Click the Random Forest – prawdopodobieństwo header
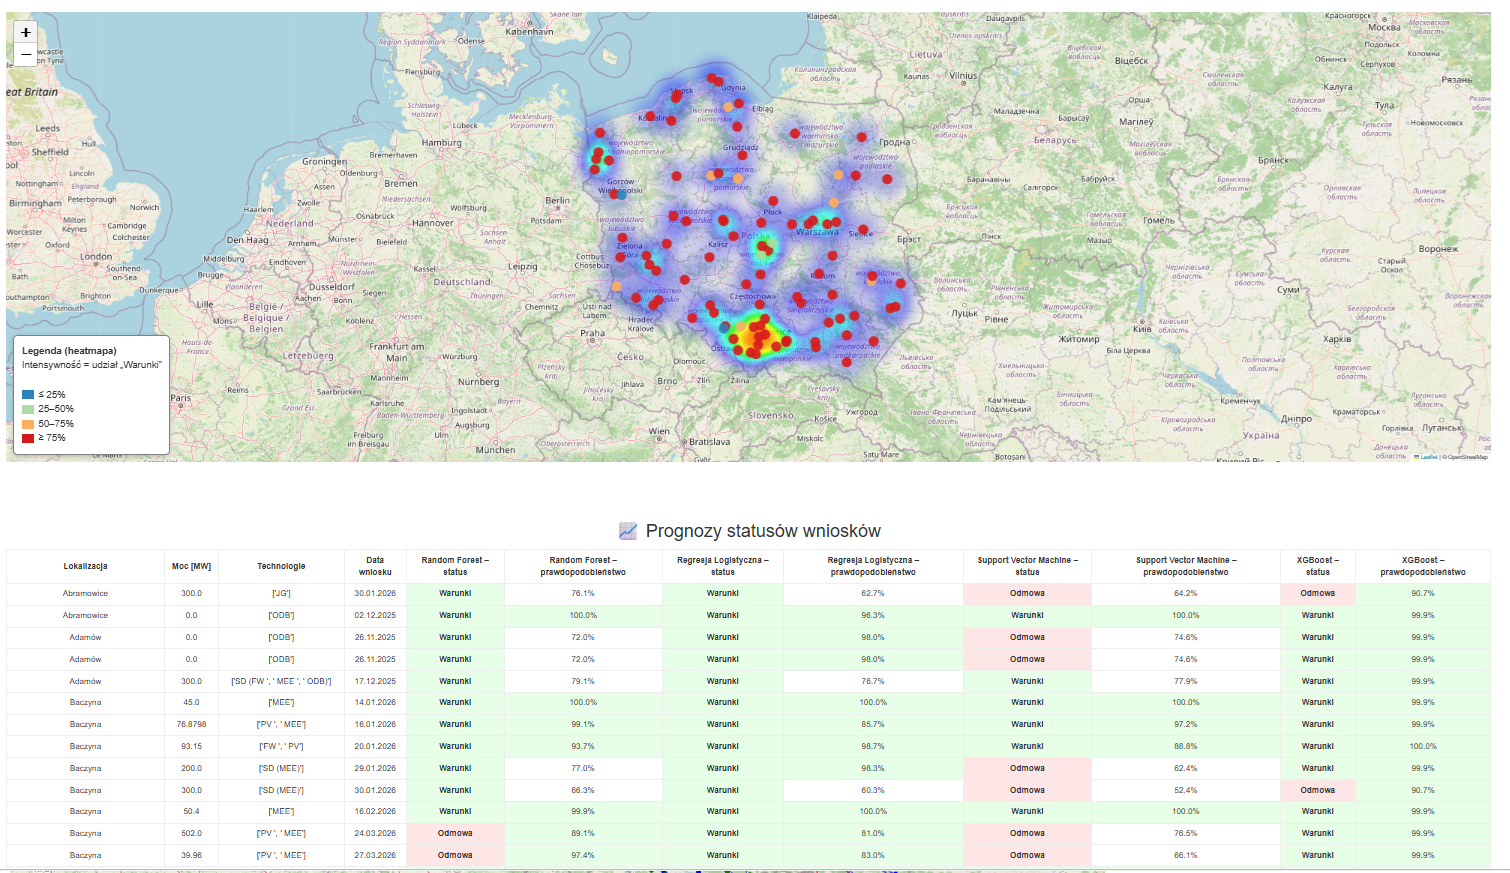This screenshot has height=873, width=1510. [x=583, y=566]
